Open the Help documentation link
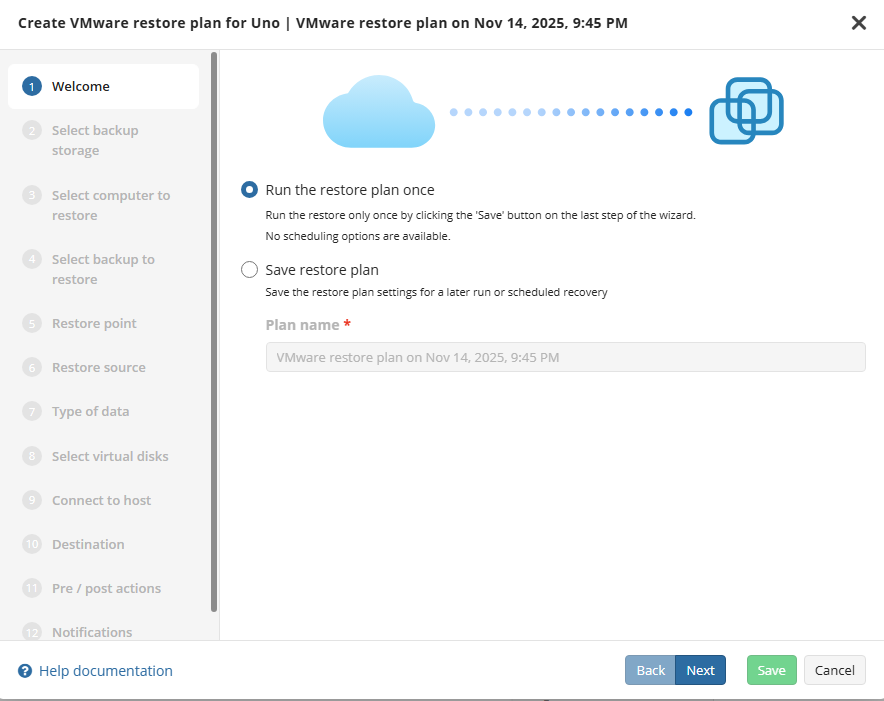 pos(105,671)
